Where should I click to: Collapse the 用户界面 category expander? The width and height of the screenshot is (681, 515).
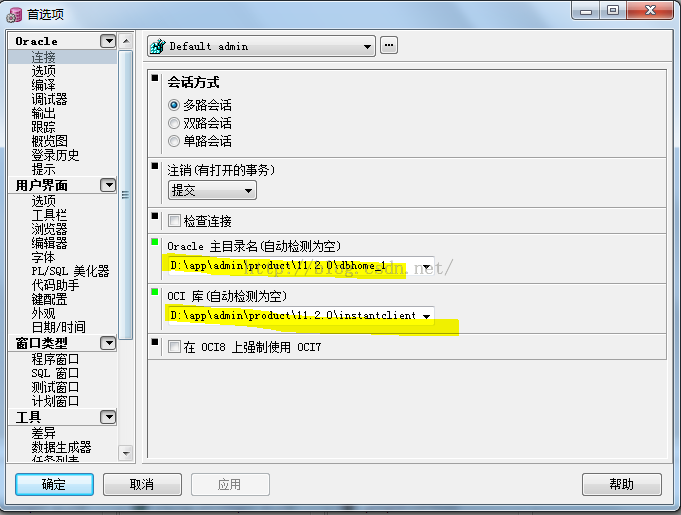[x=108, y=185]
